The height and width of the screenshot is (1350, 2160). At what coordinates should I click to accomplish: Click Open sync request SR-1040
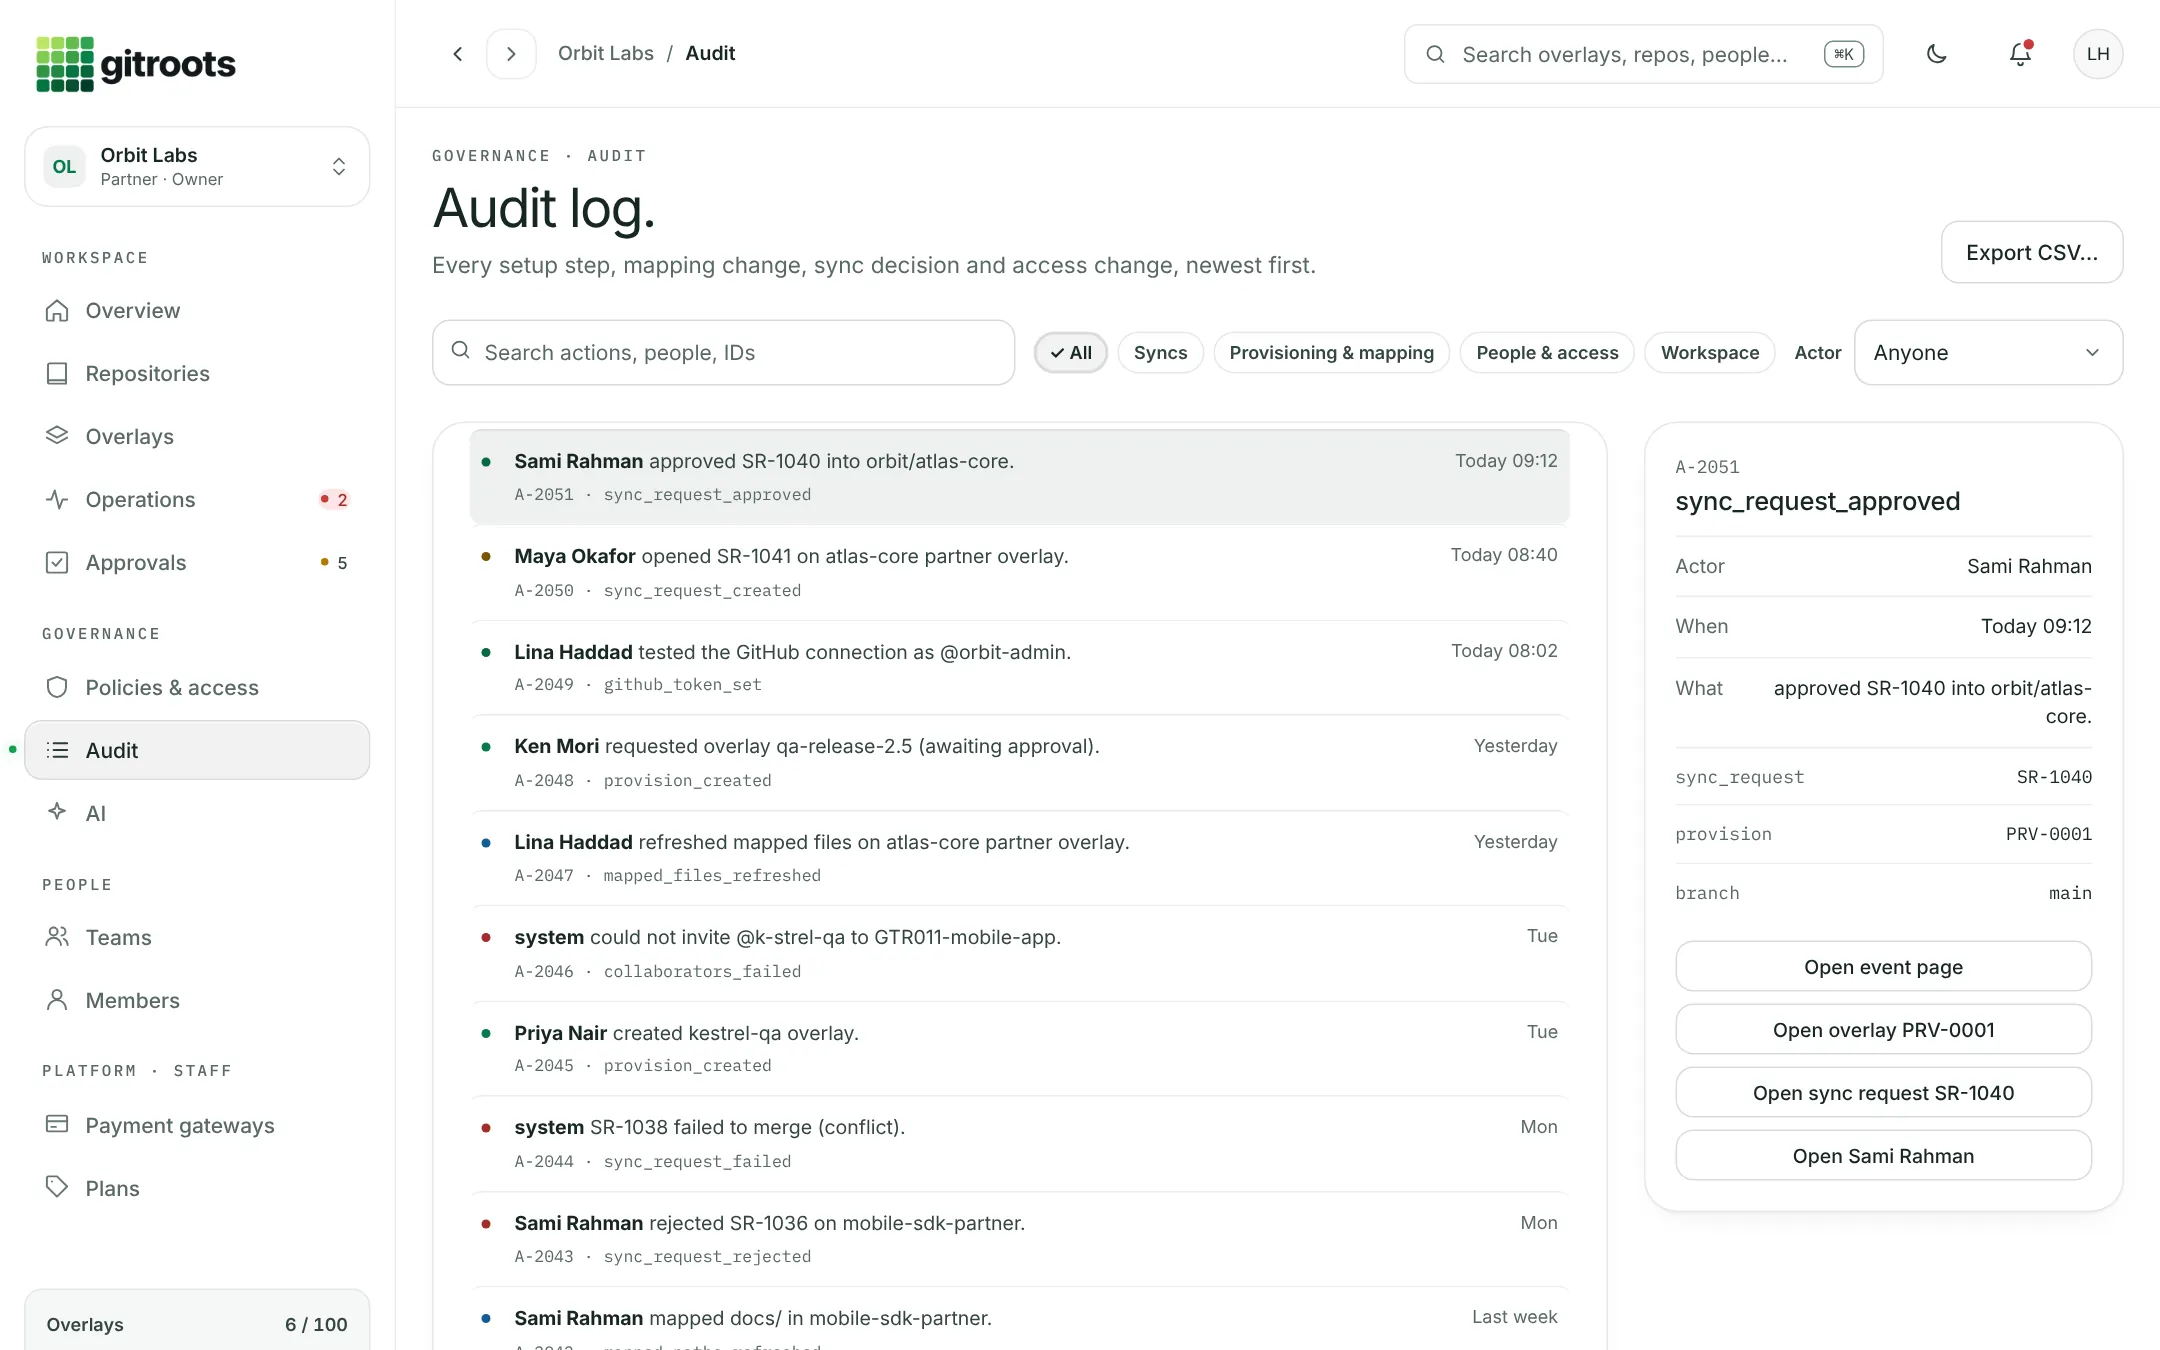pos(1883,1093)
